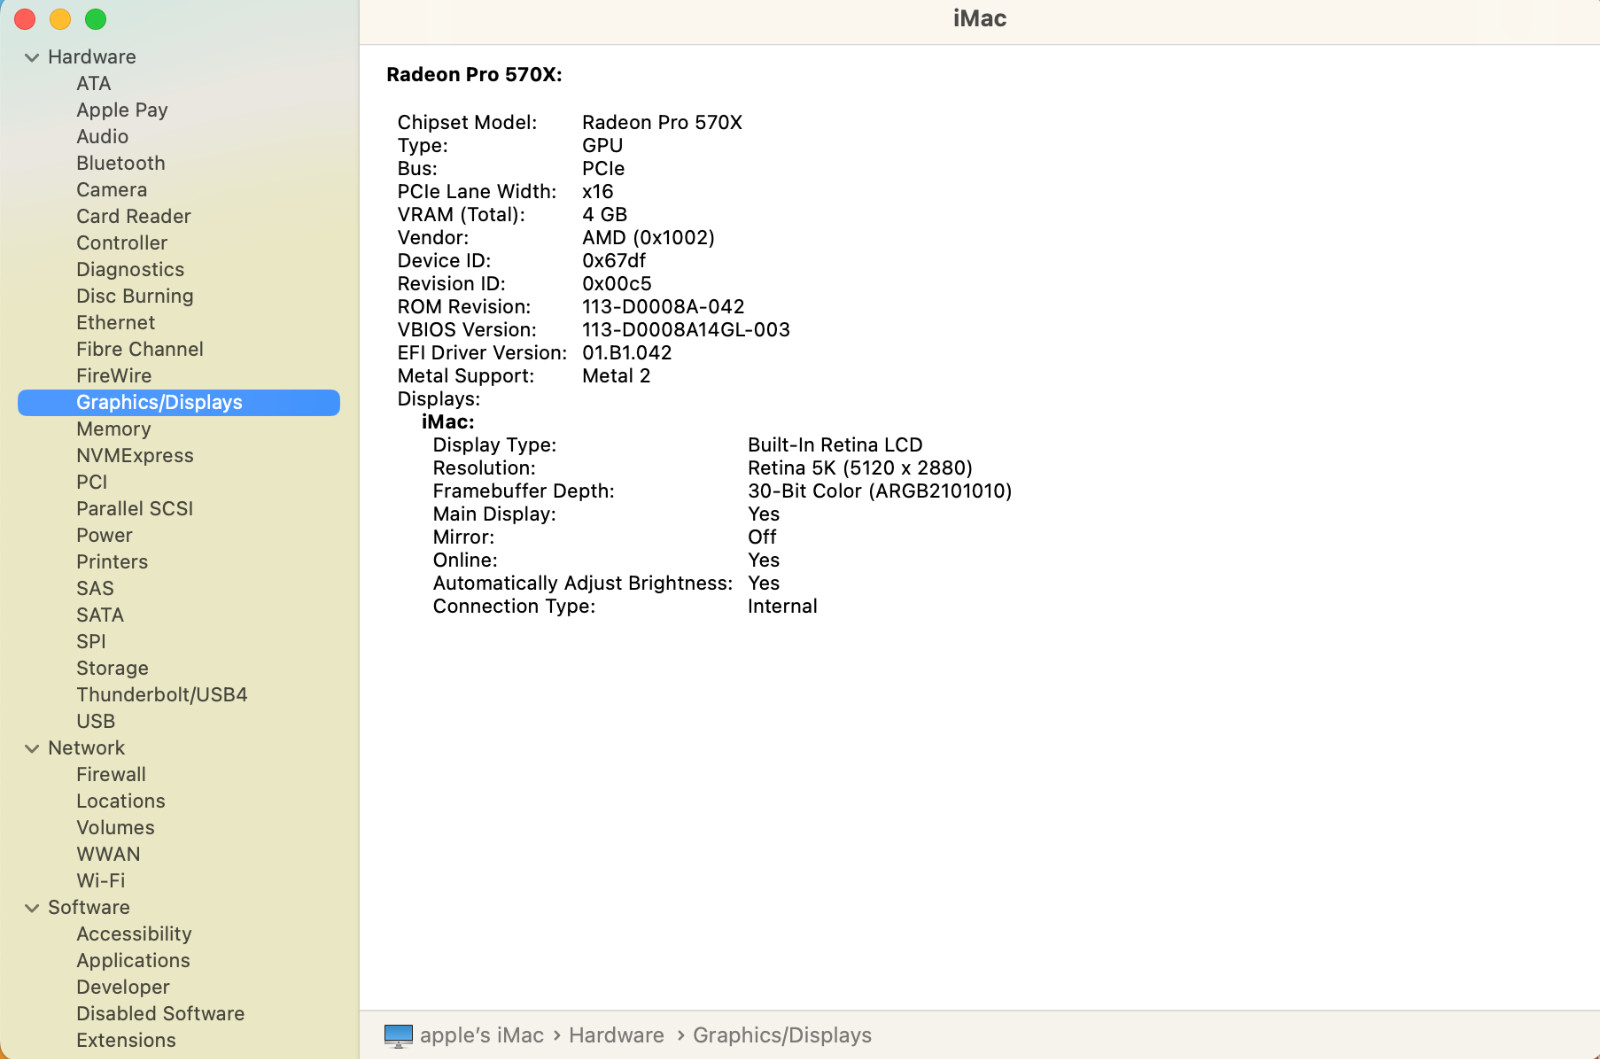The width and height of the screenshot is (1600, 1059).
Task: Show Ethernet hardware details
Action: point(116,323)
